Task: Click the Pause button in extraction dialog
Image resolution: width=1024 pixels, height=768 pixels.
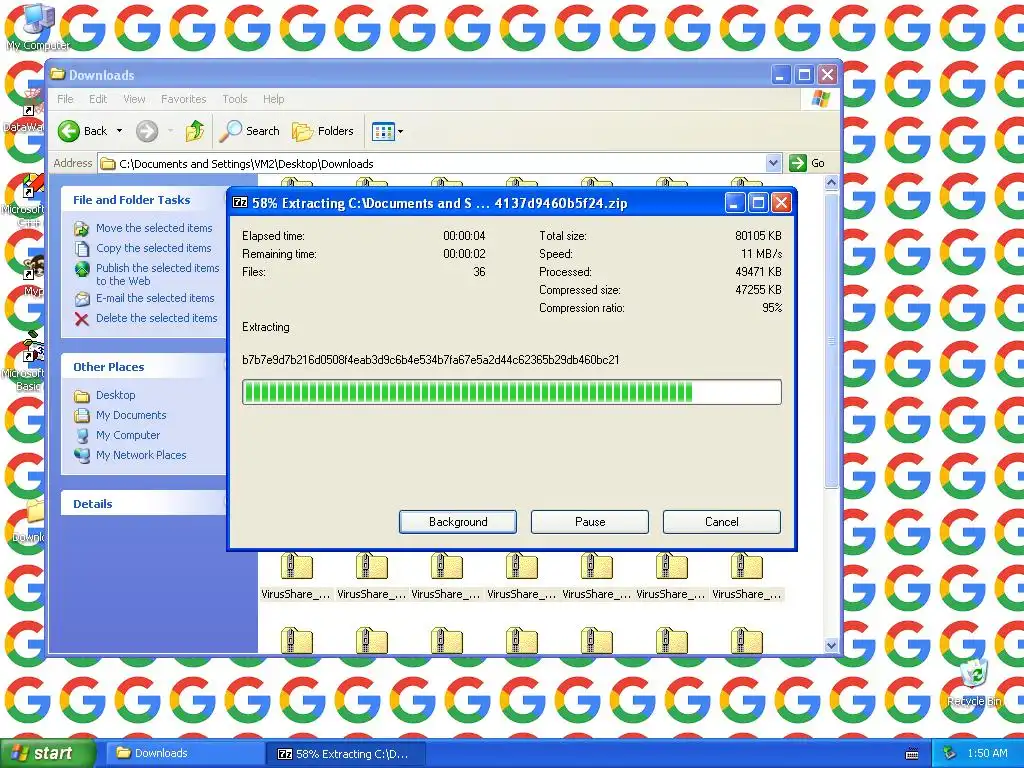Action: pyautogui.click(x=590, y=522)
